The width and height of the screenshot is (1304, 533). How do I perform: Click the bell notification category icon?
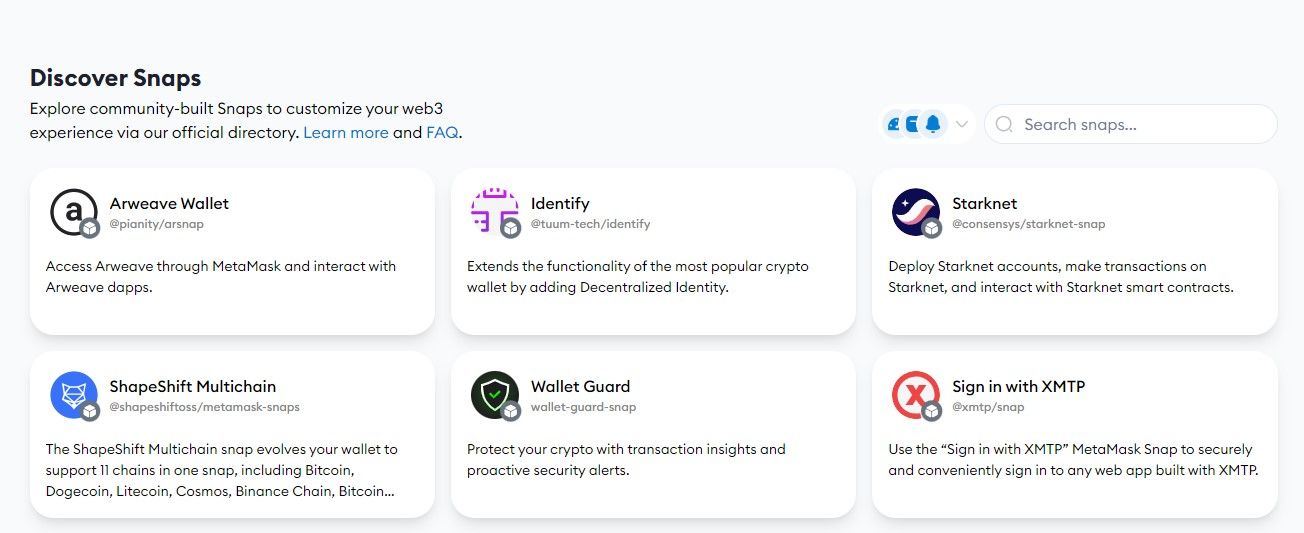point(933,124)
